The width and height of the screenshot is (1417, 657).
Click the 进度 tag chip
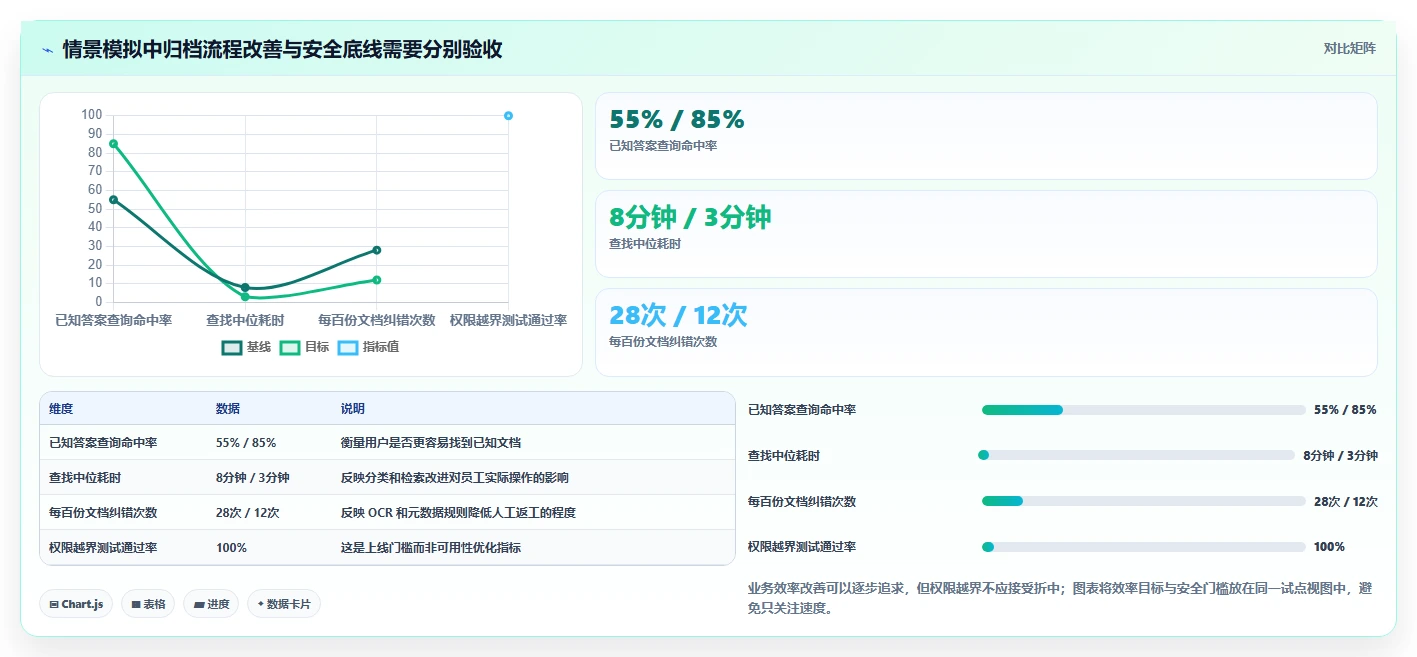pyautogui.click(x=211, y=604)
